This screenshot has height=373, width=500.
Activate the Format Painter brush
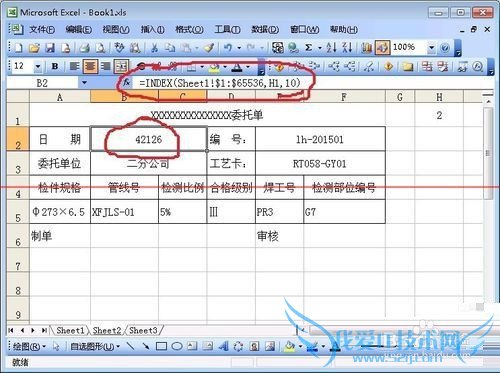click(209, 48)
